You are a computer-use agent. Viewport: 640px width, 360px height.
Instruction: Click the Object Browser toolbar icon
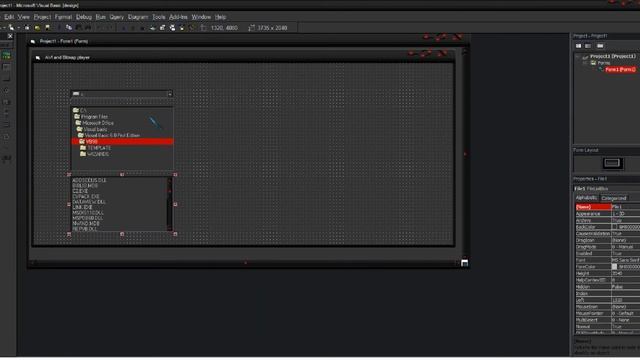tap(182, 28)
